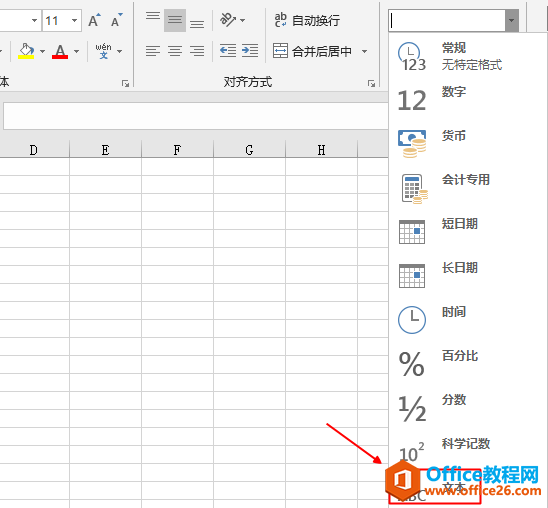548x508 pixels.
Task: Click the number format input box
Action: (x=447, y=21)
